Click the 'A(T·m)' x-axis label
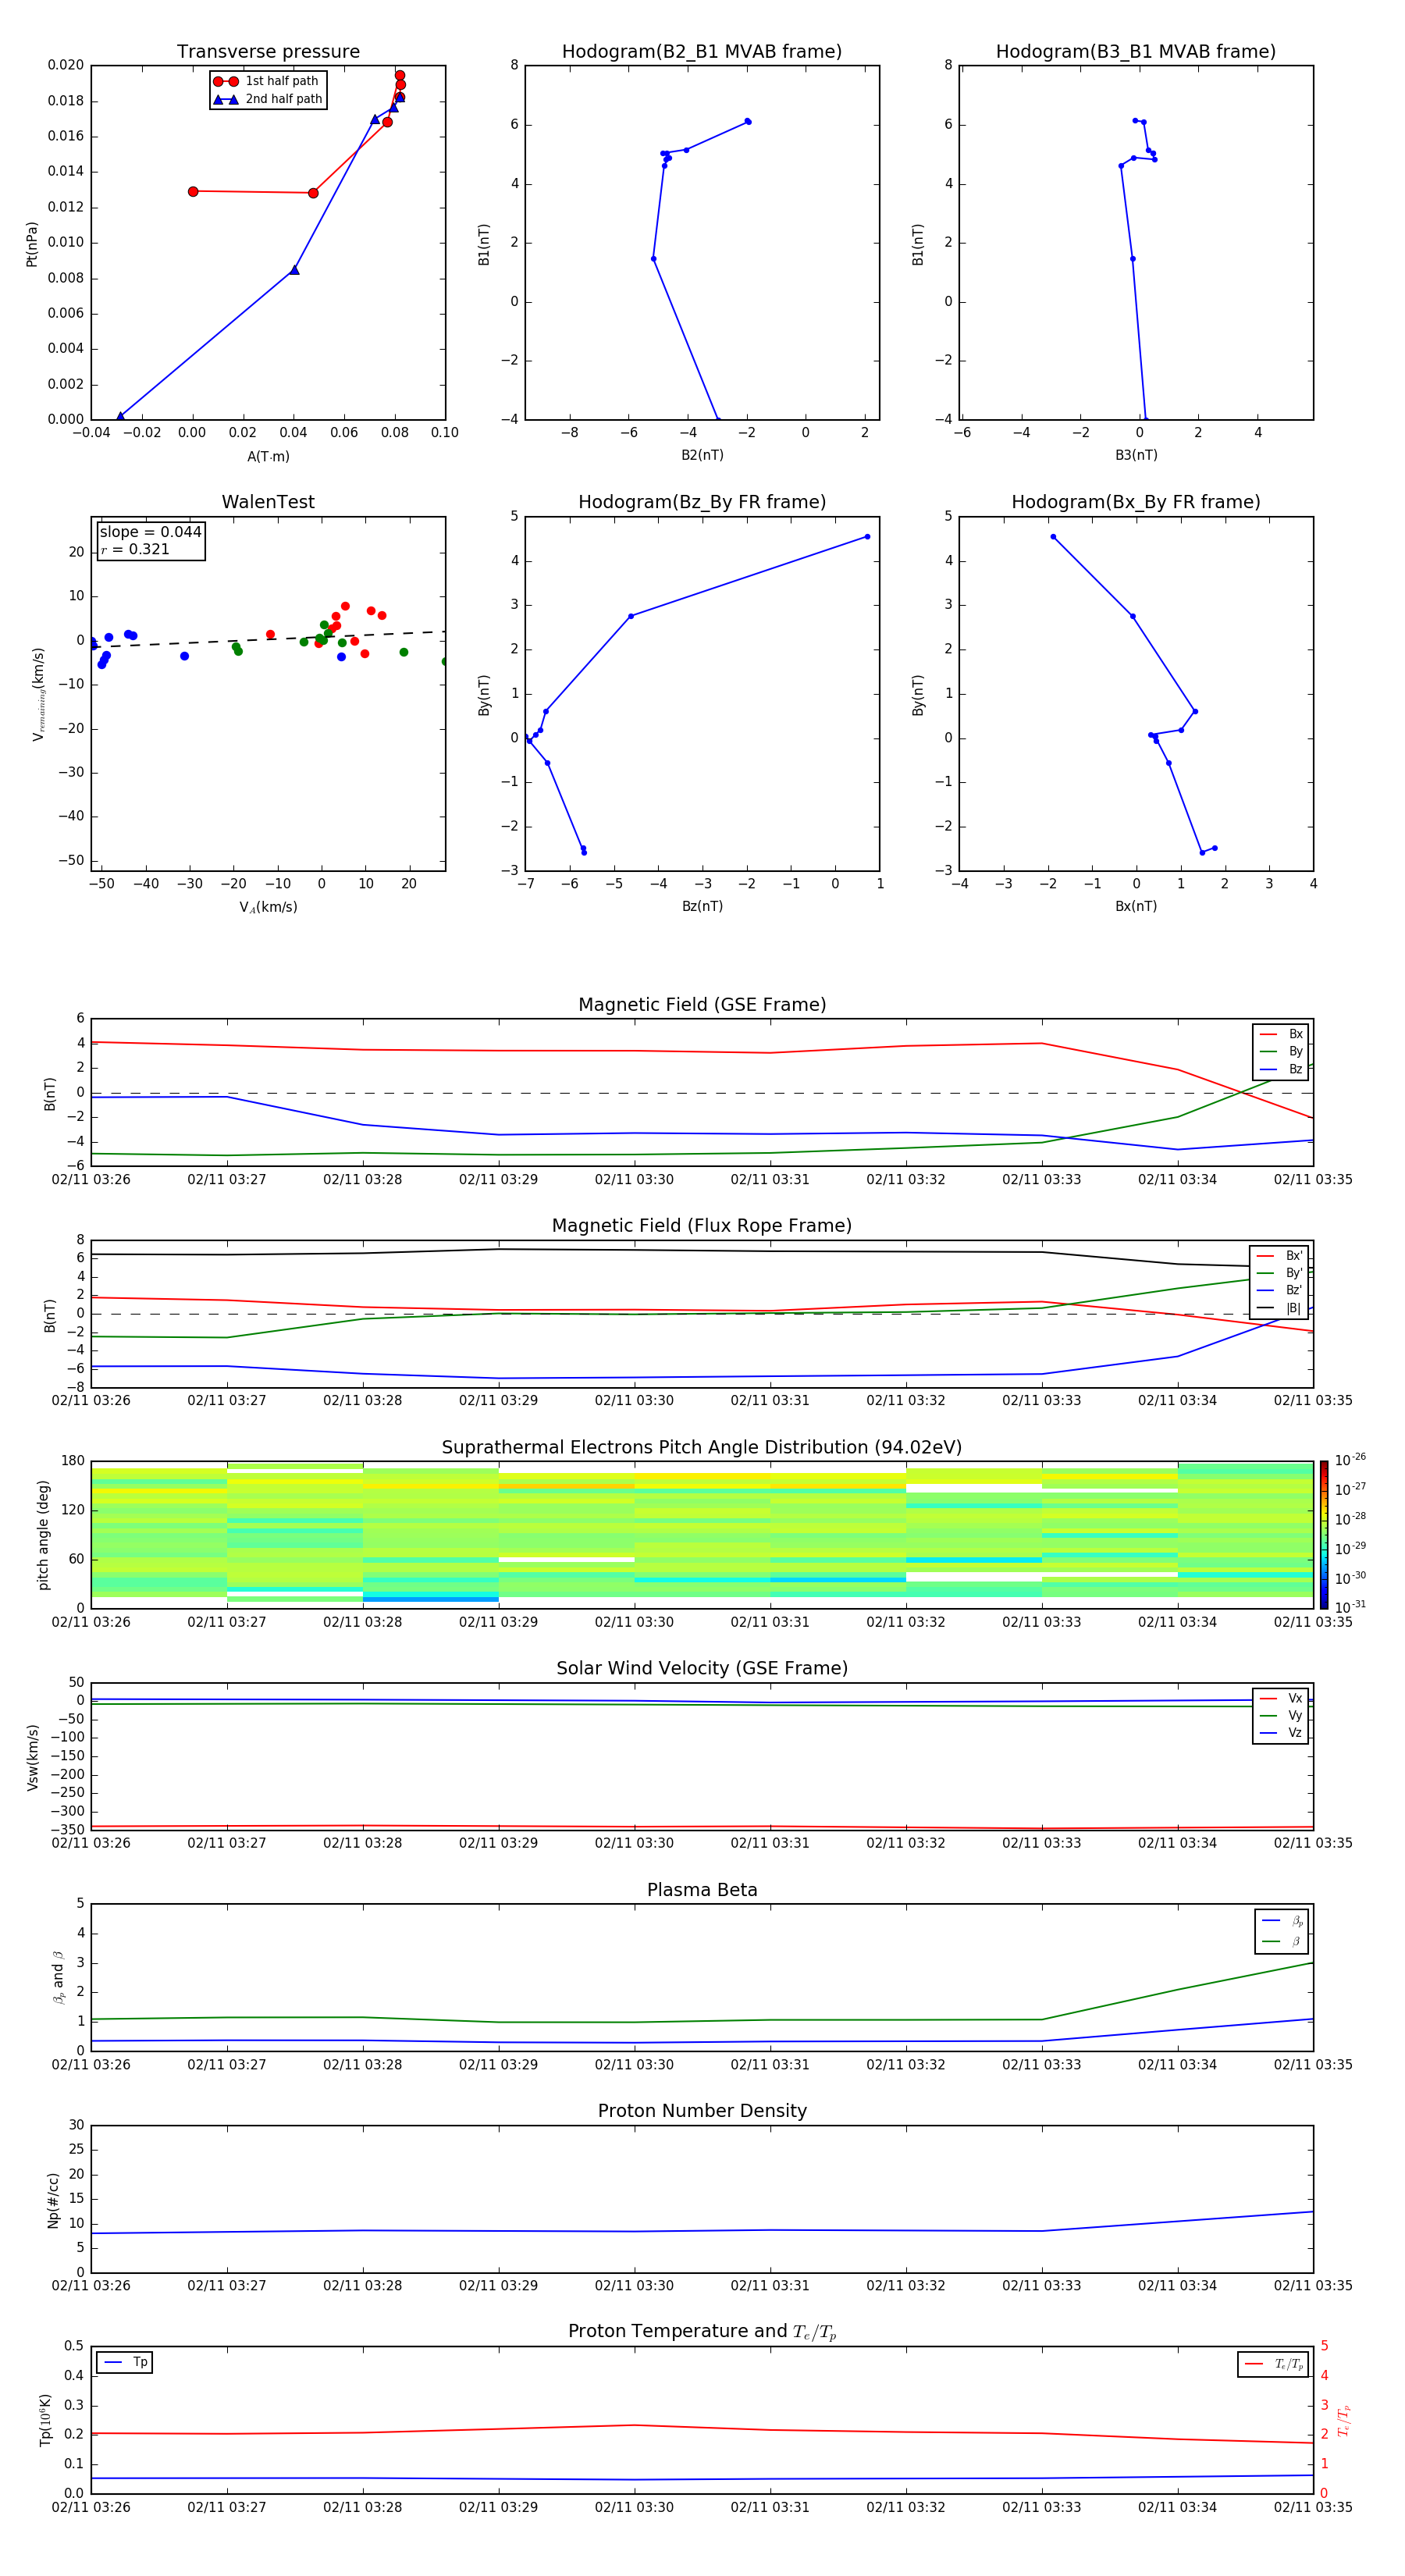Screen dimensions: 1405x2576 (268, 457)
